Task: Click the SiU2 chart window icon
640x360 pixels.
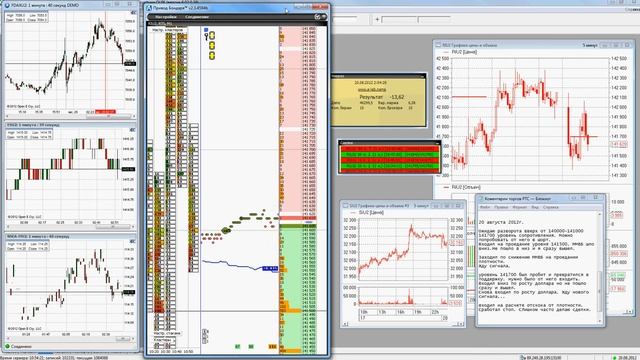Action: pyautogui.click(x=345, y=206)
